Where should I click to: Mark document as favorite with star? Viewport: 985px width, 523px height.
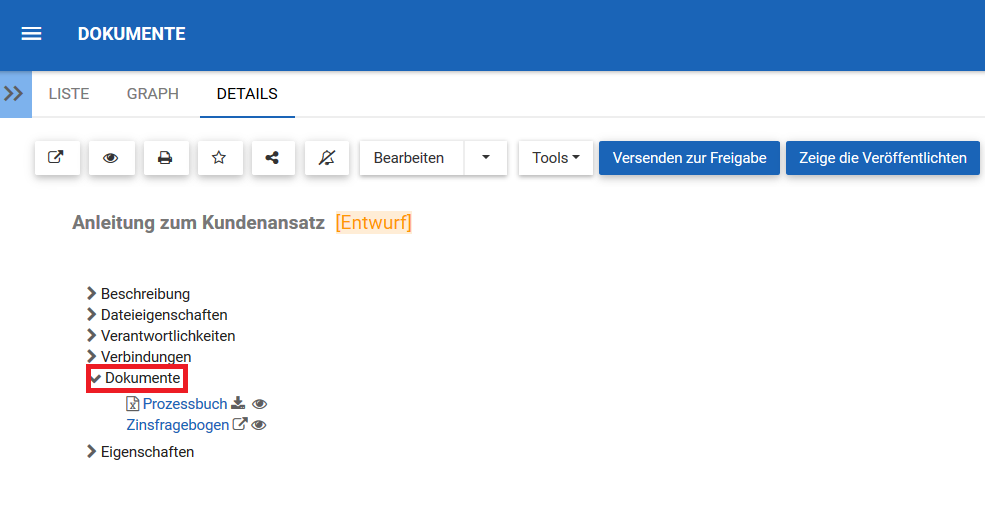[x=219, y=158]
